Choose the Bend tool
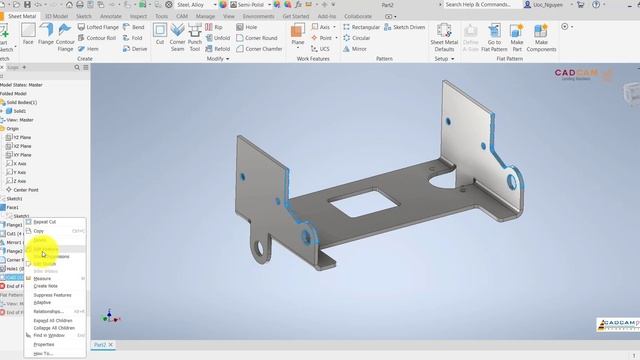 (133, 27)
